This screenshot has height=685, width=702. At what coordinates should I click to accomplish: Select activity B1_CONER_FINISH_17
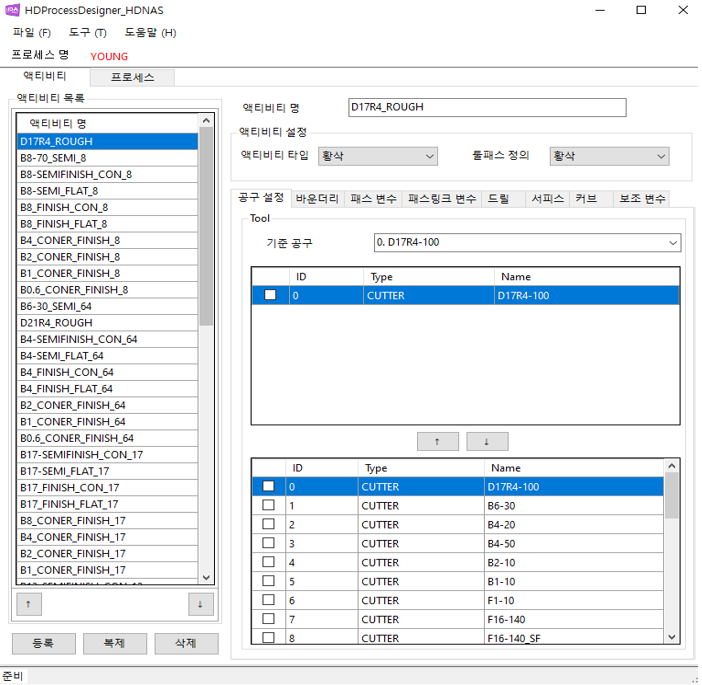107,569
